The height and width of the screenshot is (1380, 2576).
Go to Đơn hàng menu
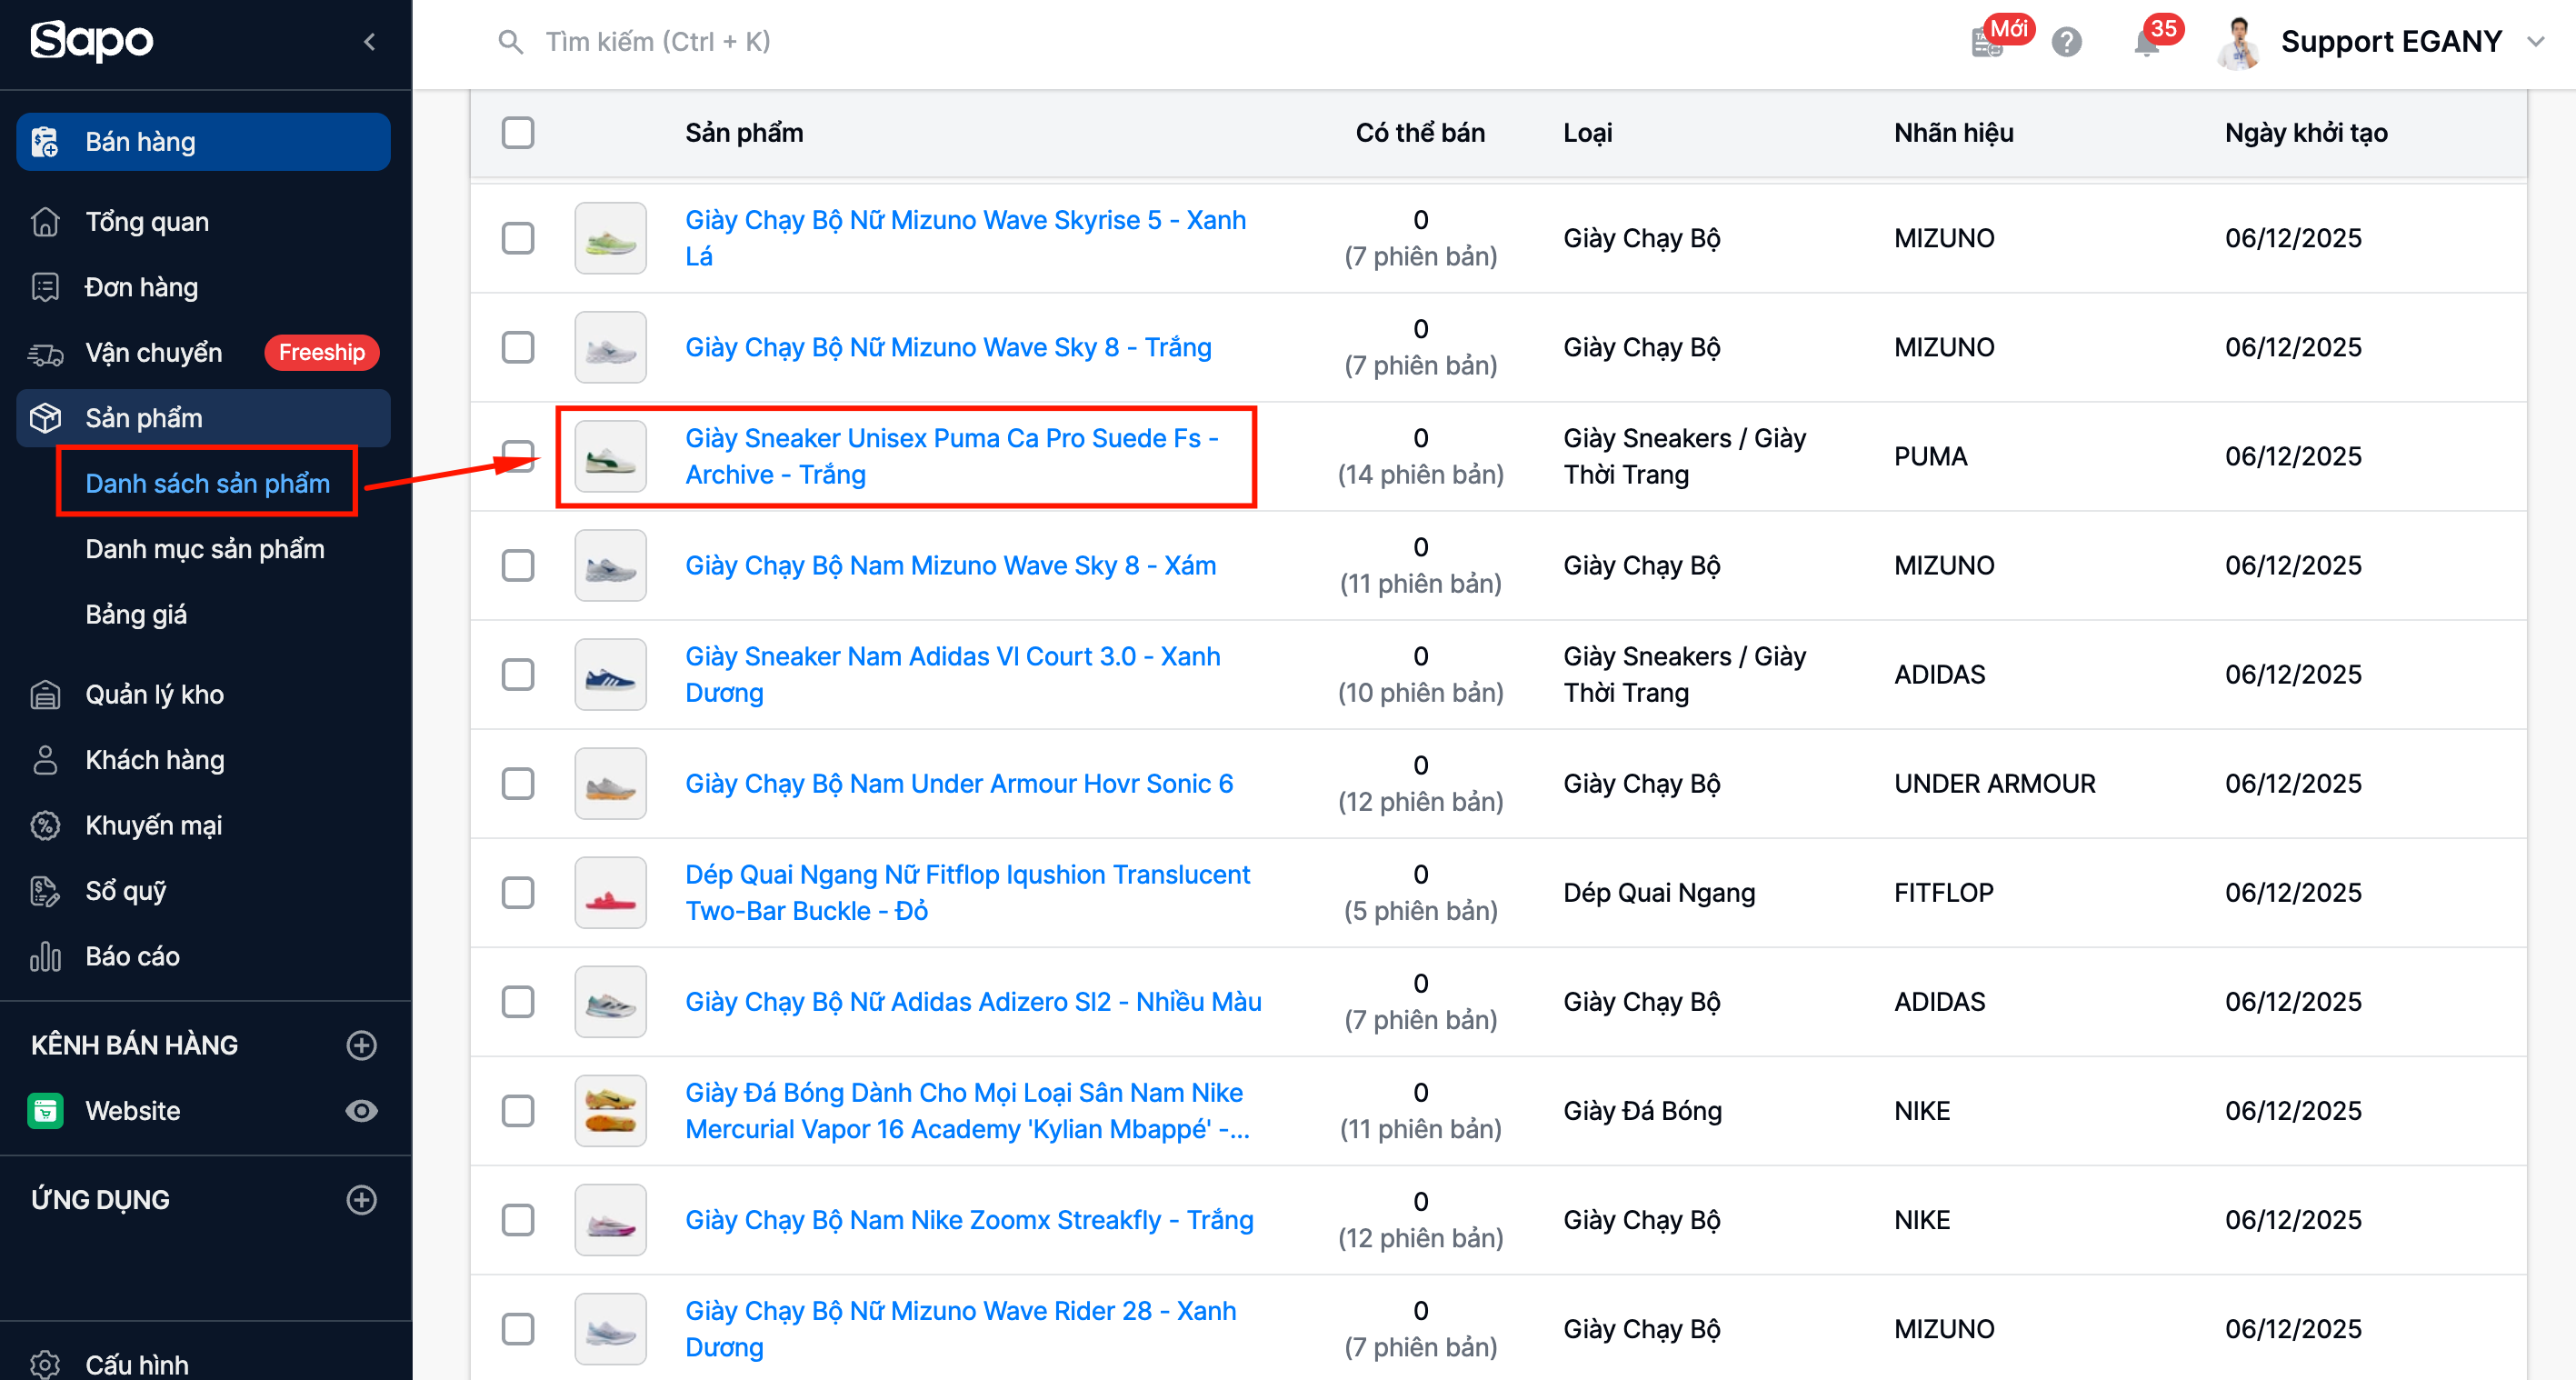(141, 287)
